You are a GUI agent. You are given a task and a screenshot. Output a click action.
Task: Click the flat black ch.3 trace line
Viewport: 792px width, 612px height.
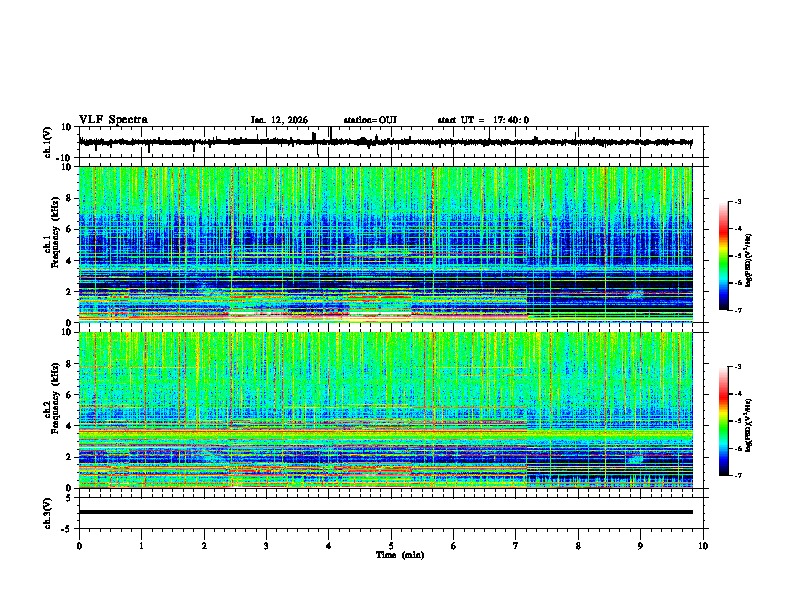click(385, 512)
